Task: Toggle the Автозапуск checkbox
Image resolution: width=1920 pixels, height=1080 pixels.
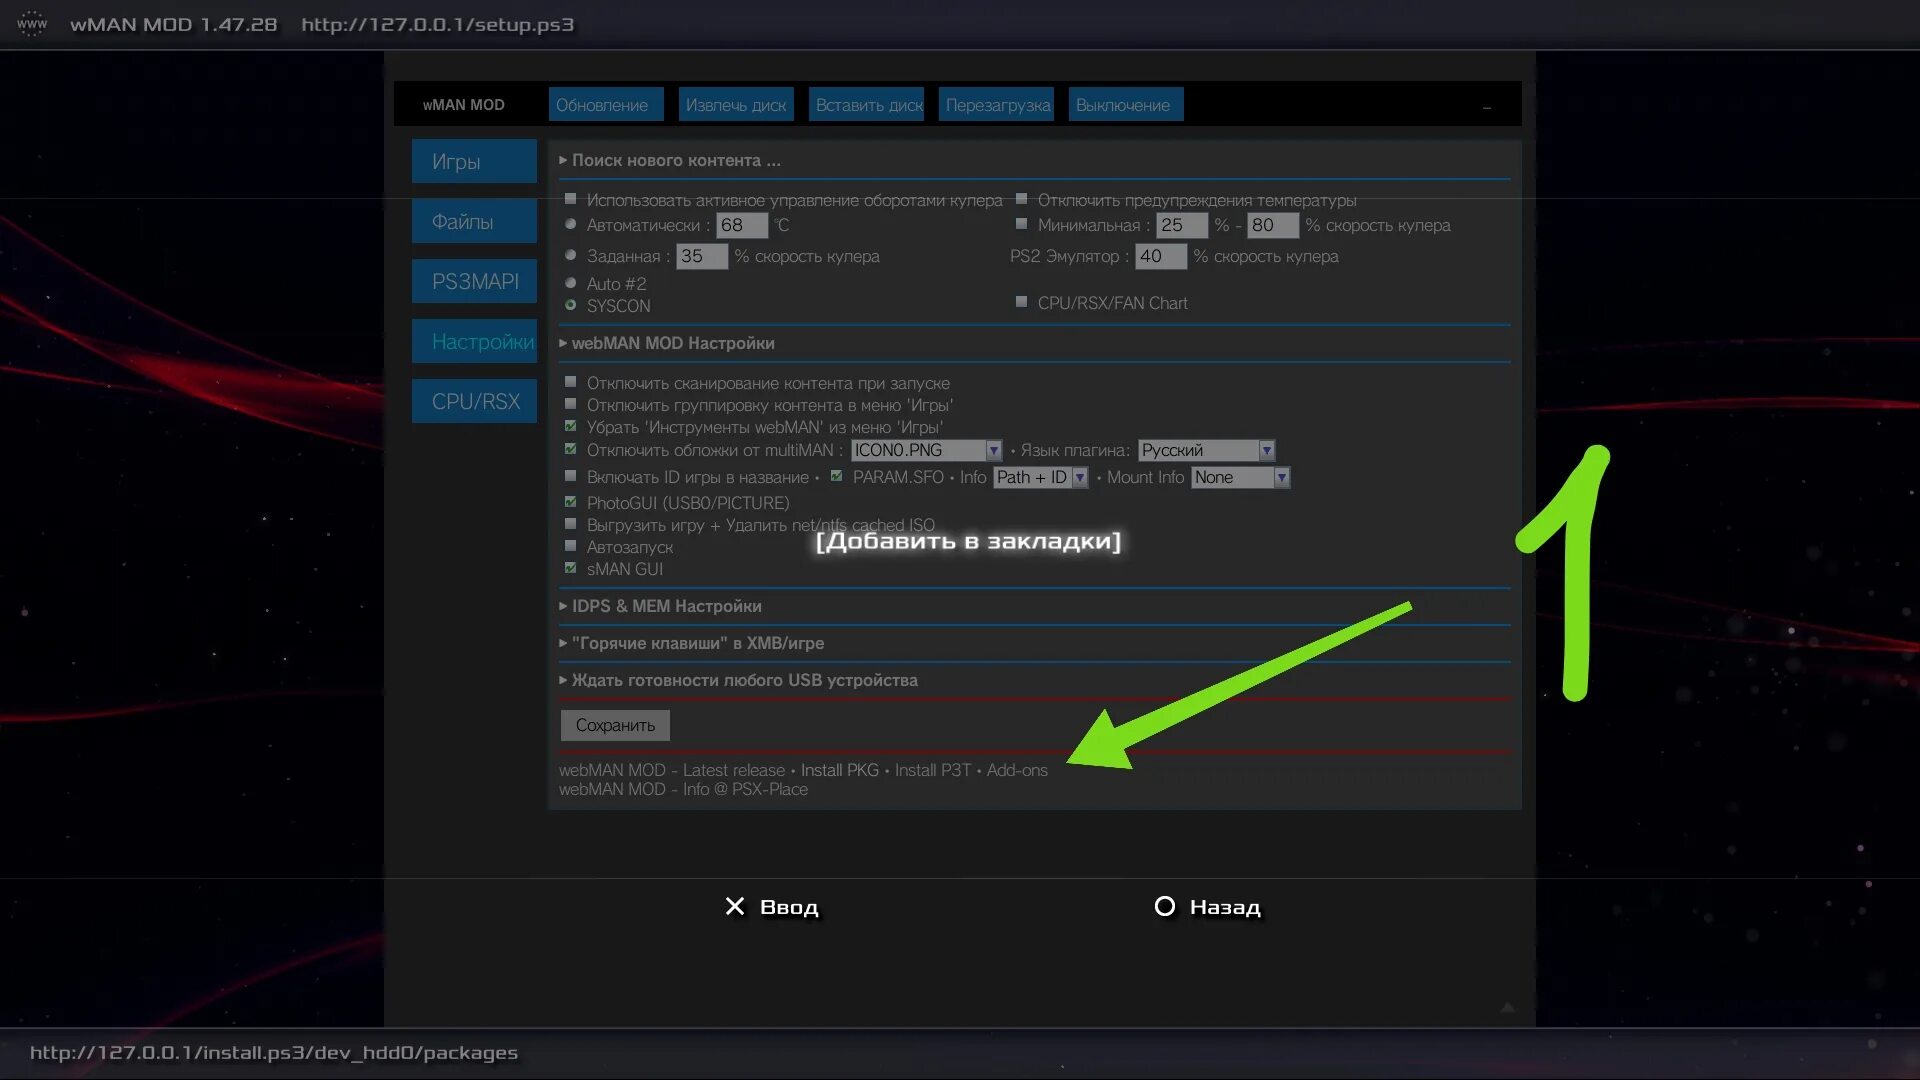Action: coord(570,546)
